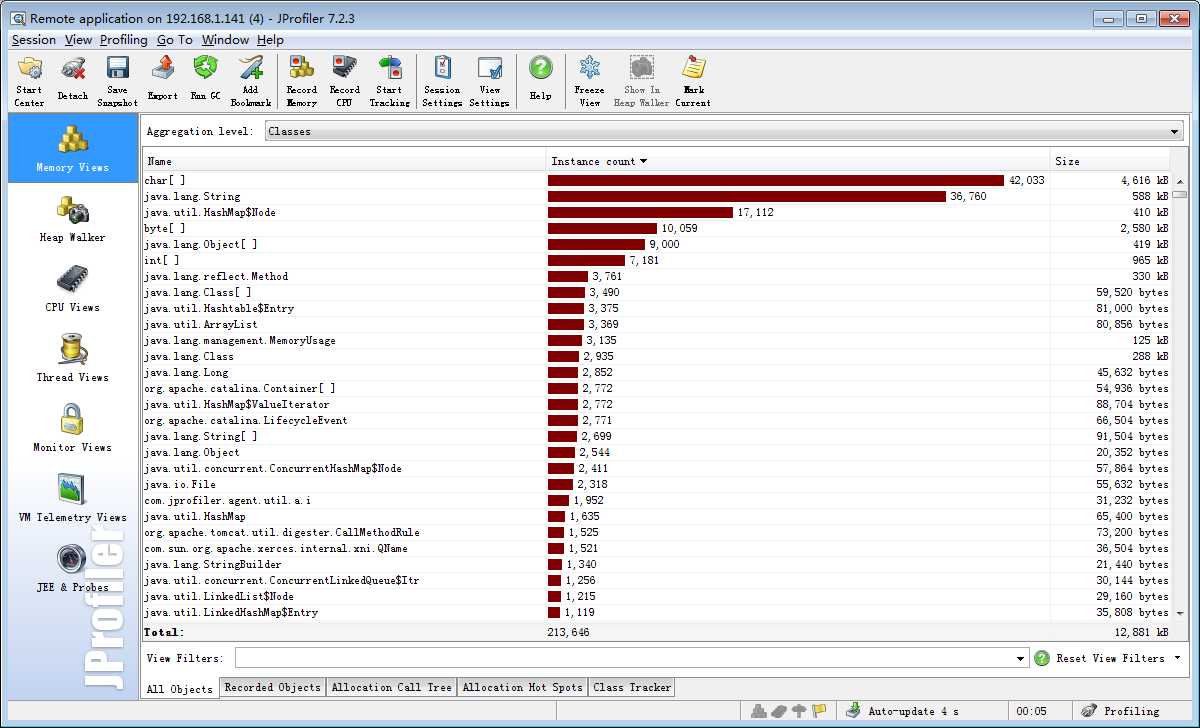Viewport: 1200px width, 728px height.
Task: Expand the View Filters history dropdown arrow
Action: coord(1020,658)
